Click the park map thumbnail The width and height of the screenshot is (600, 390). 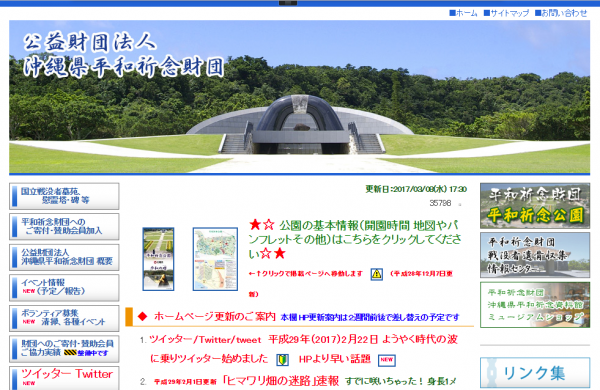coord(215,259)
